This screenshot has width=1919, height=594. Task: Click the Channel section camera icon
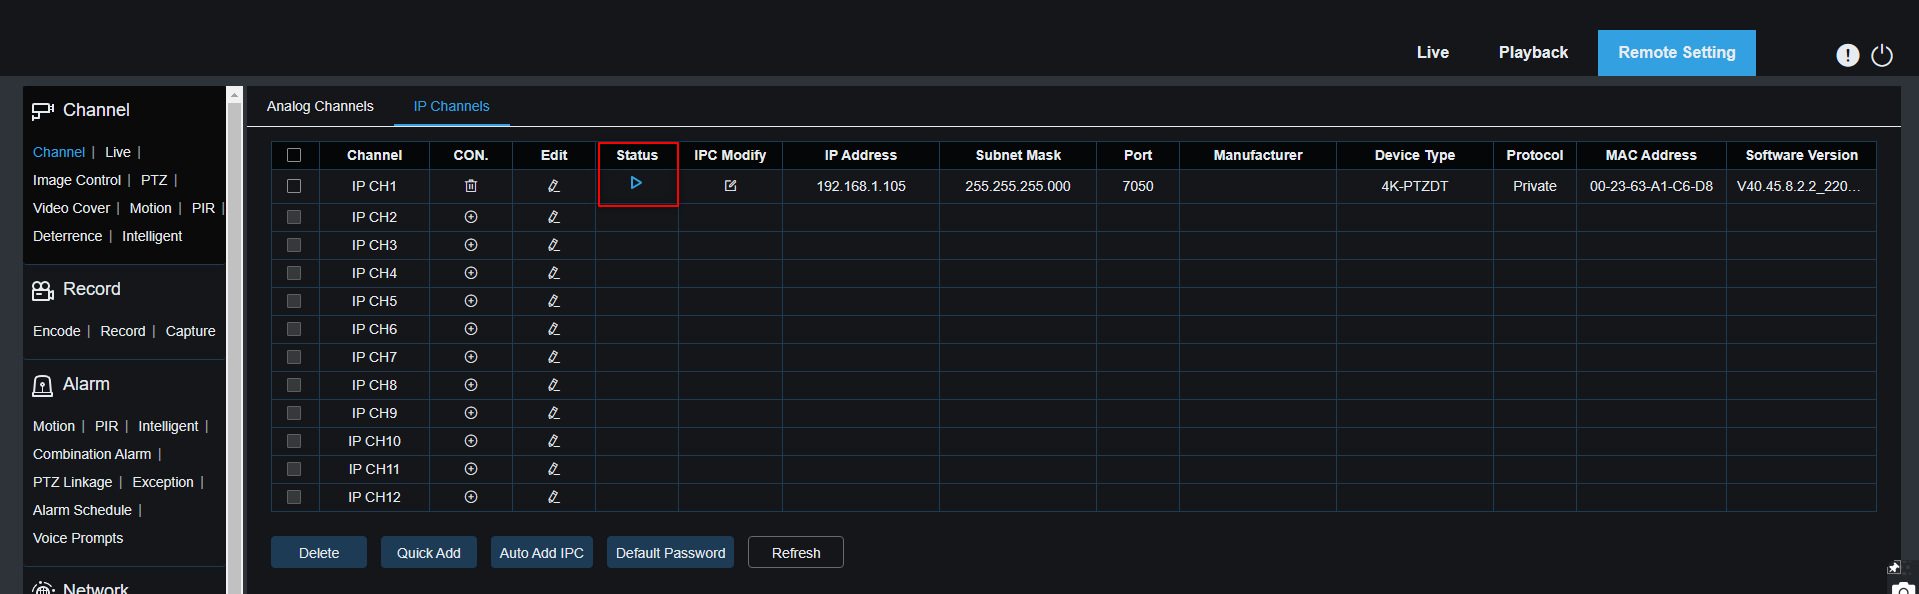tap(42, 111)
